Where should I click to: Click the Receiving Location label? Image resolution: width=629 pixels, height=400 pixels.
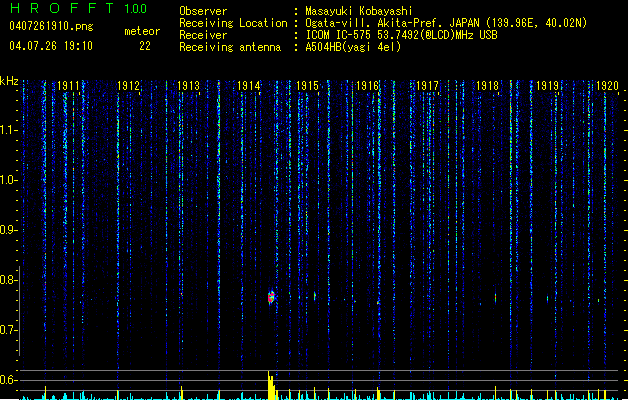pyautogui.click(x=233, y=23)
